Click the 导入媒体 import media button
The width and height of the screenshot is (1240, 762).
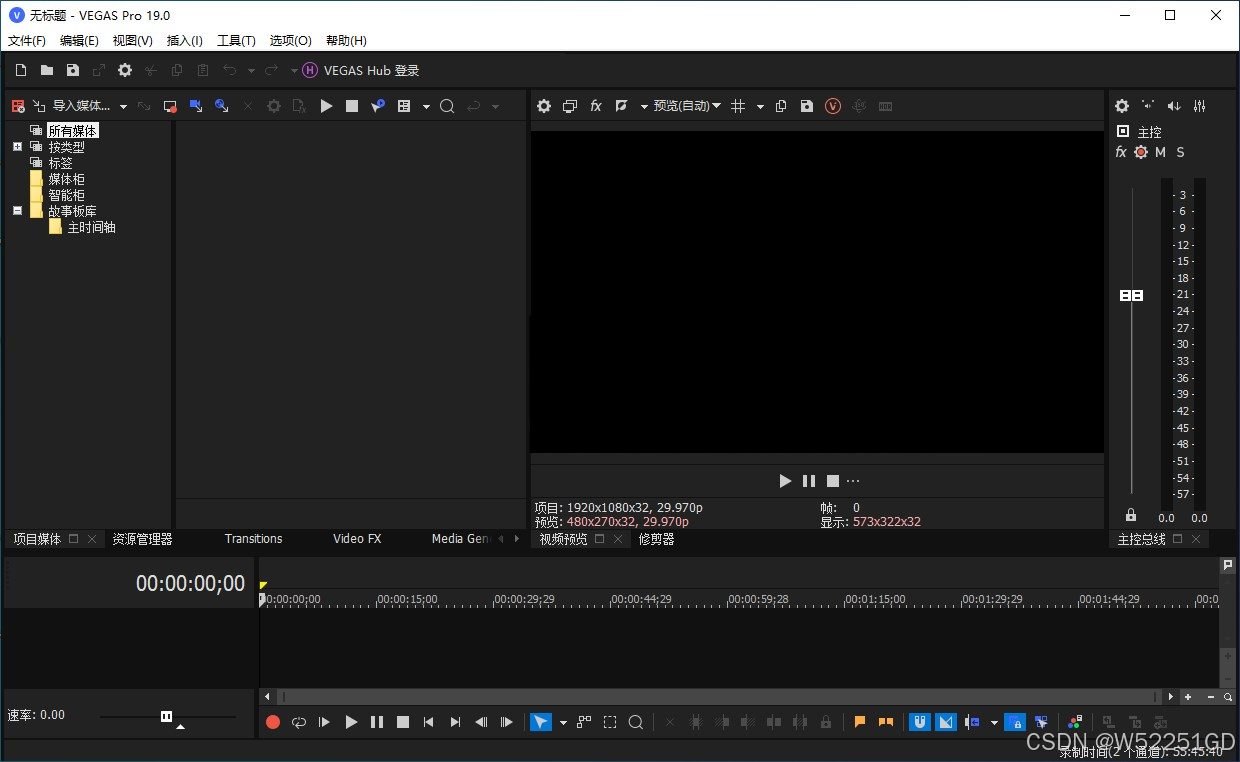pyautogui.click(x=70, y=106)
